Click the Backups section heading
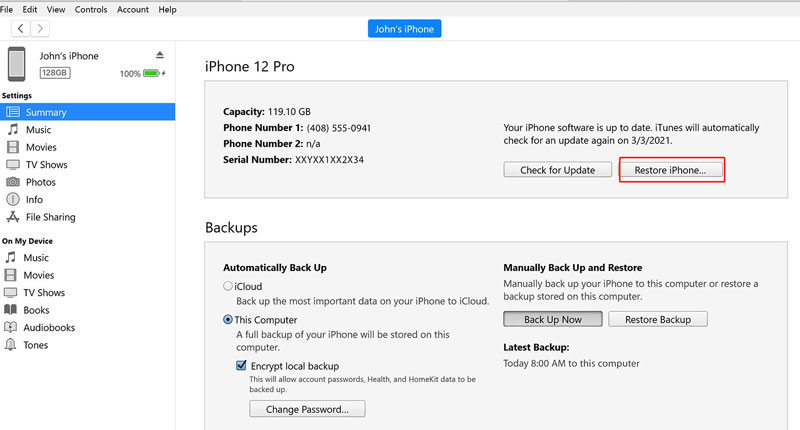Viewport: 800px width, 430px height. tap(231, 227)
